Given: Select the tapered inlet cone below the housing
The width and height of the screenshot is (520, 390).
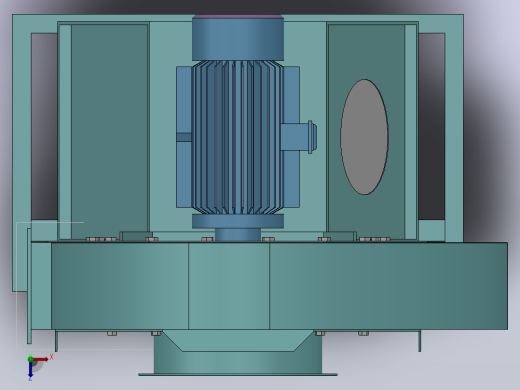Looking at the screenshot, I should pos(238,341).
